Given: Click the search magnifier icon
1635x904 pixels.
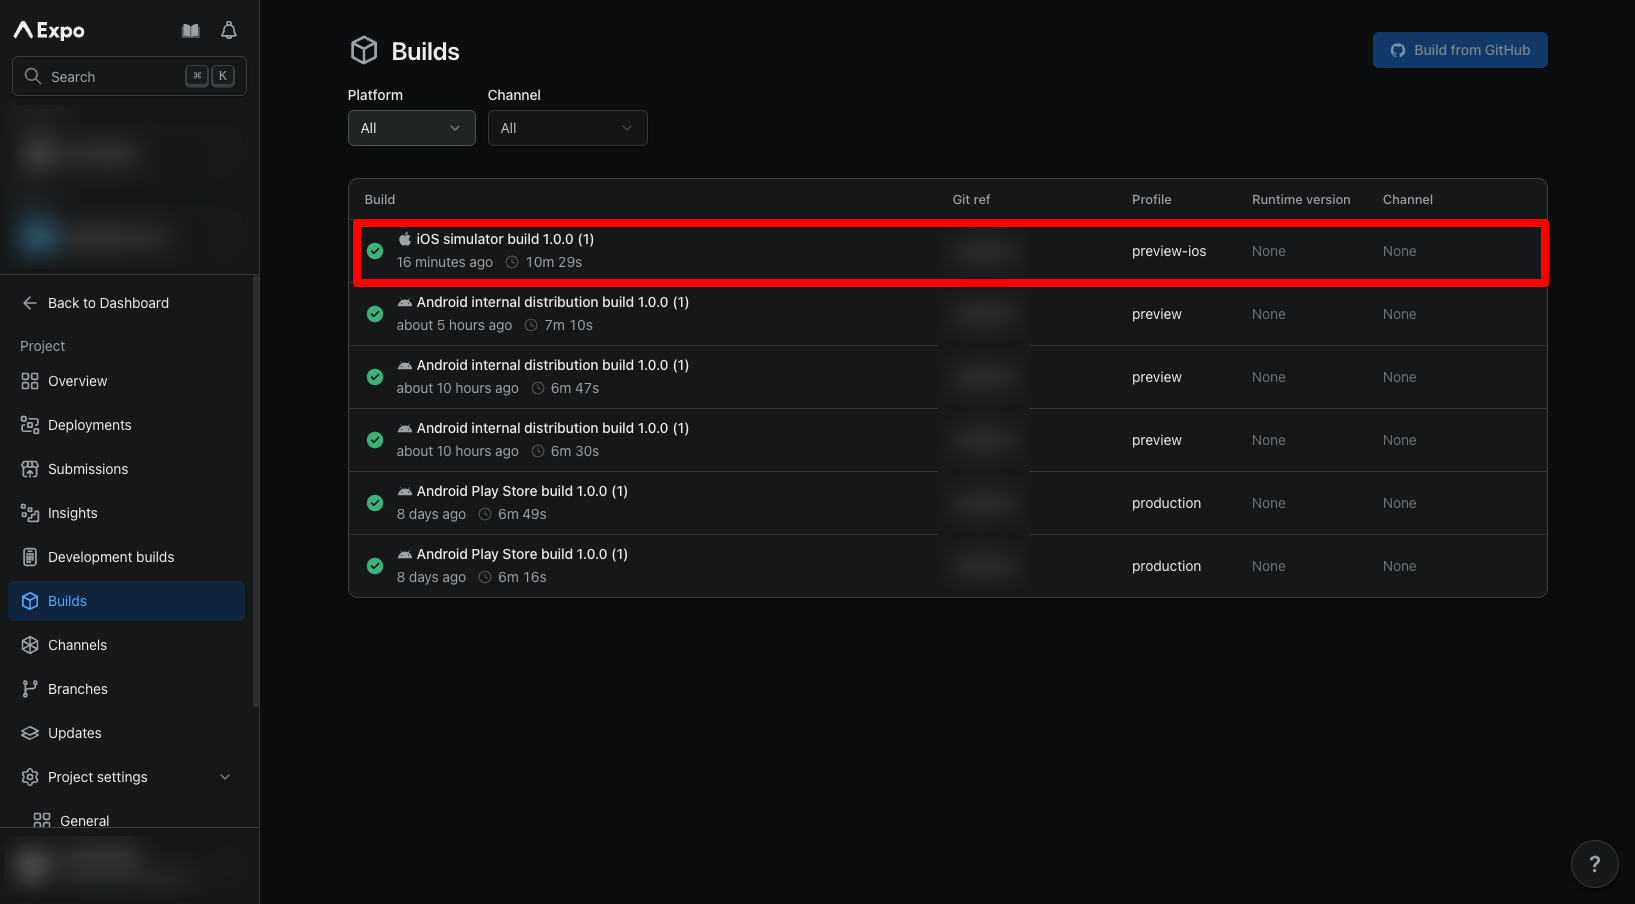Looking at the screenshot, I should (33, 76).
